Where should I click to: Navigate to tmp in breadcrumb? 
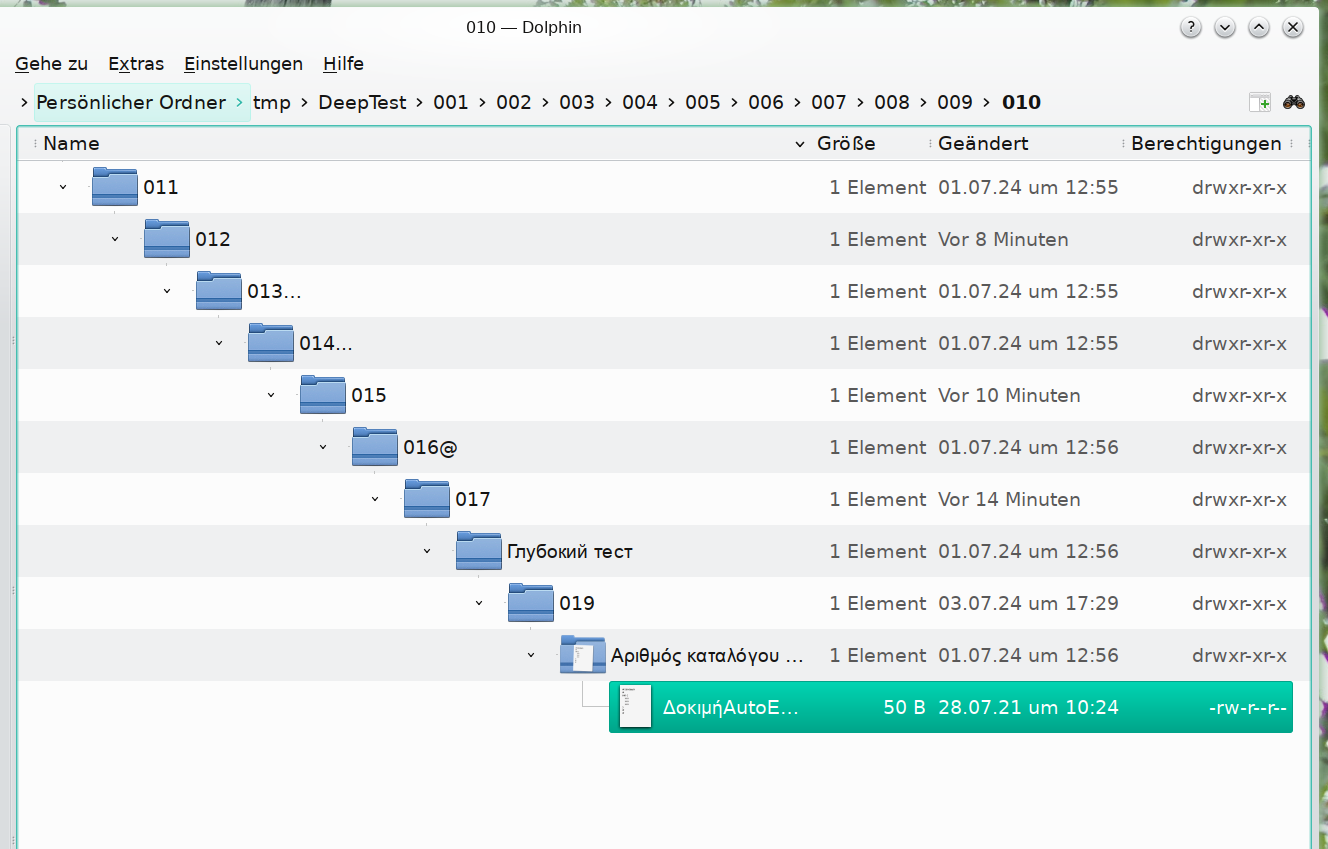click(272, 102)
